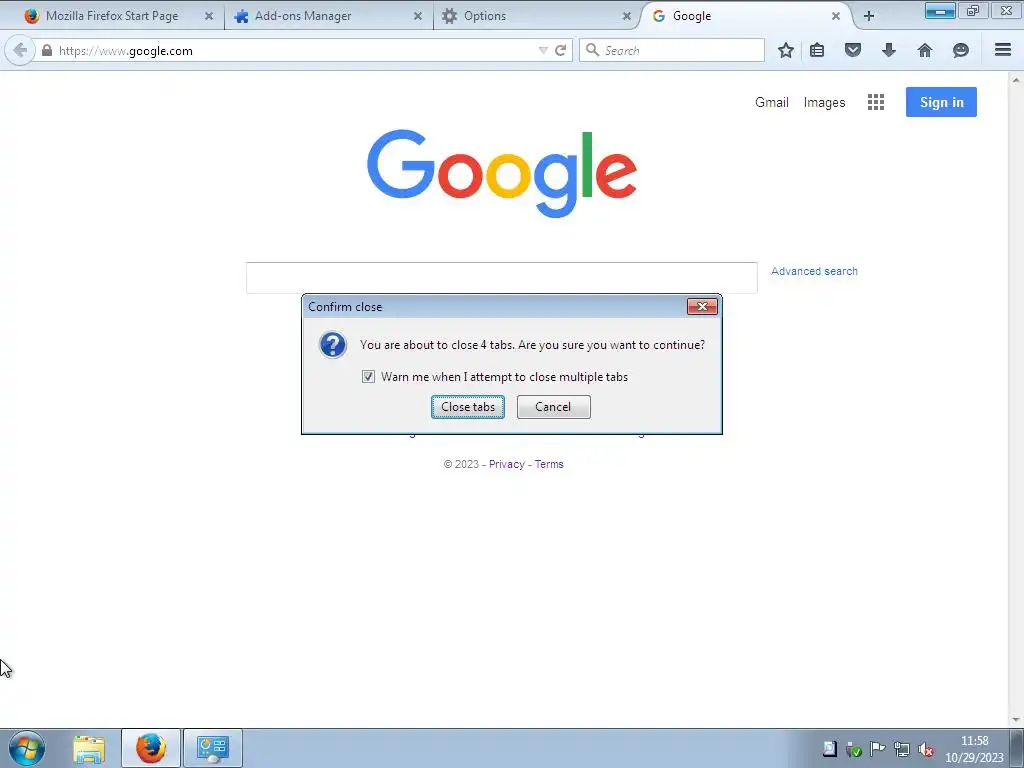This screenshot has width=1024, height=768.
Task: Open the Terms link in footer
Action: [x=549, y=464]
